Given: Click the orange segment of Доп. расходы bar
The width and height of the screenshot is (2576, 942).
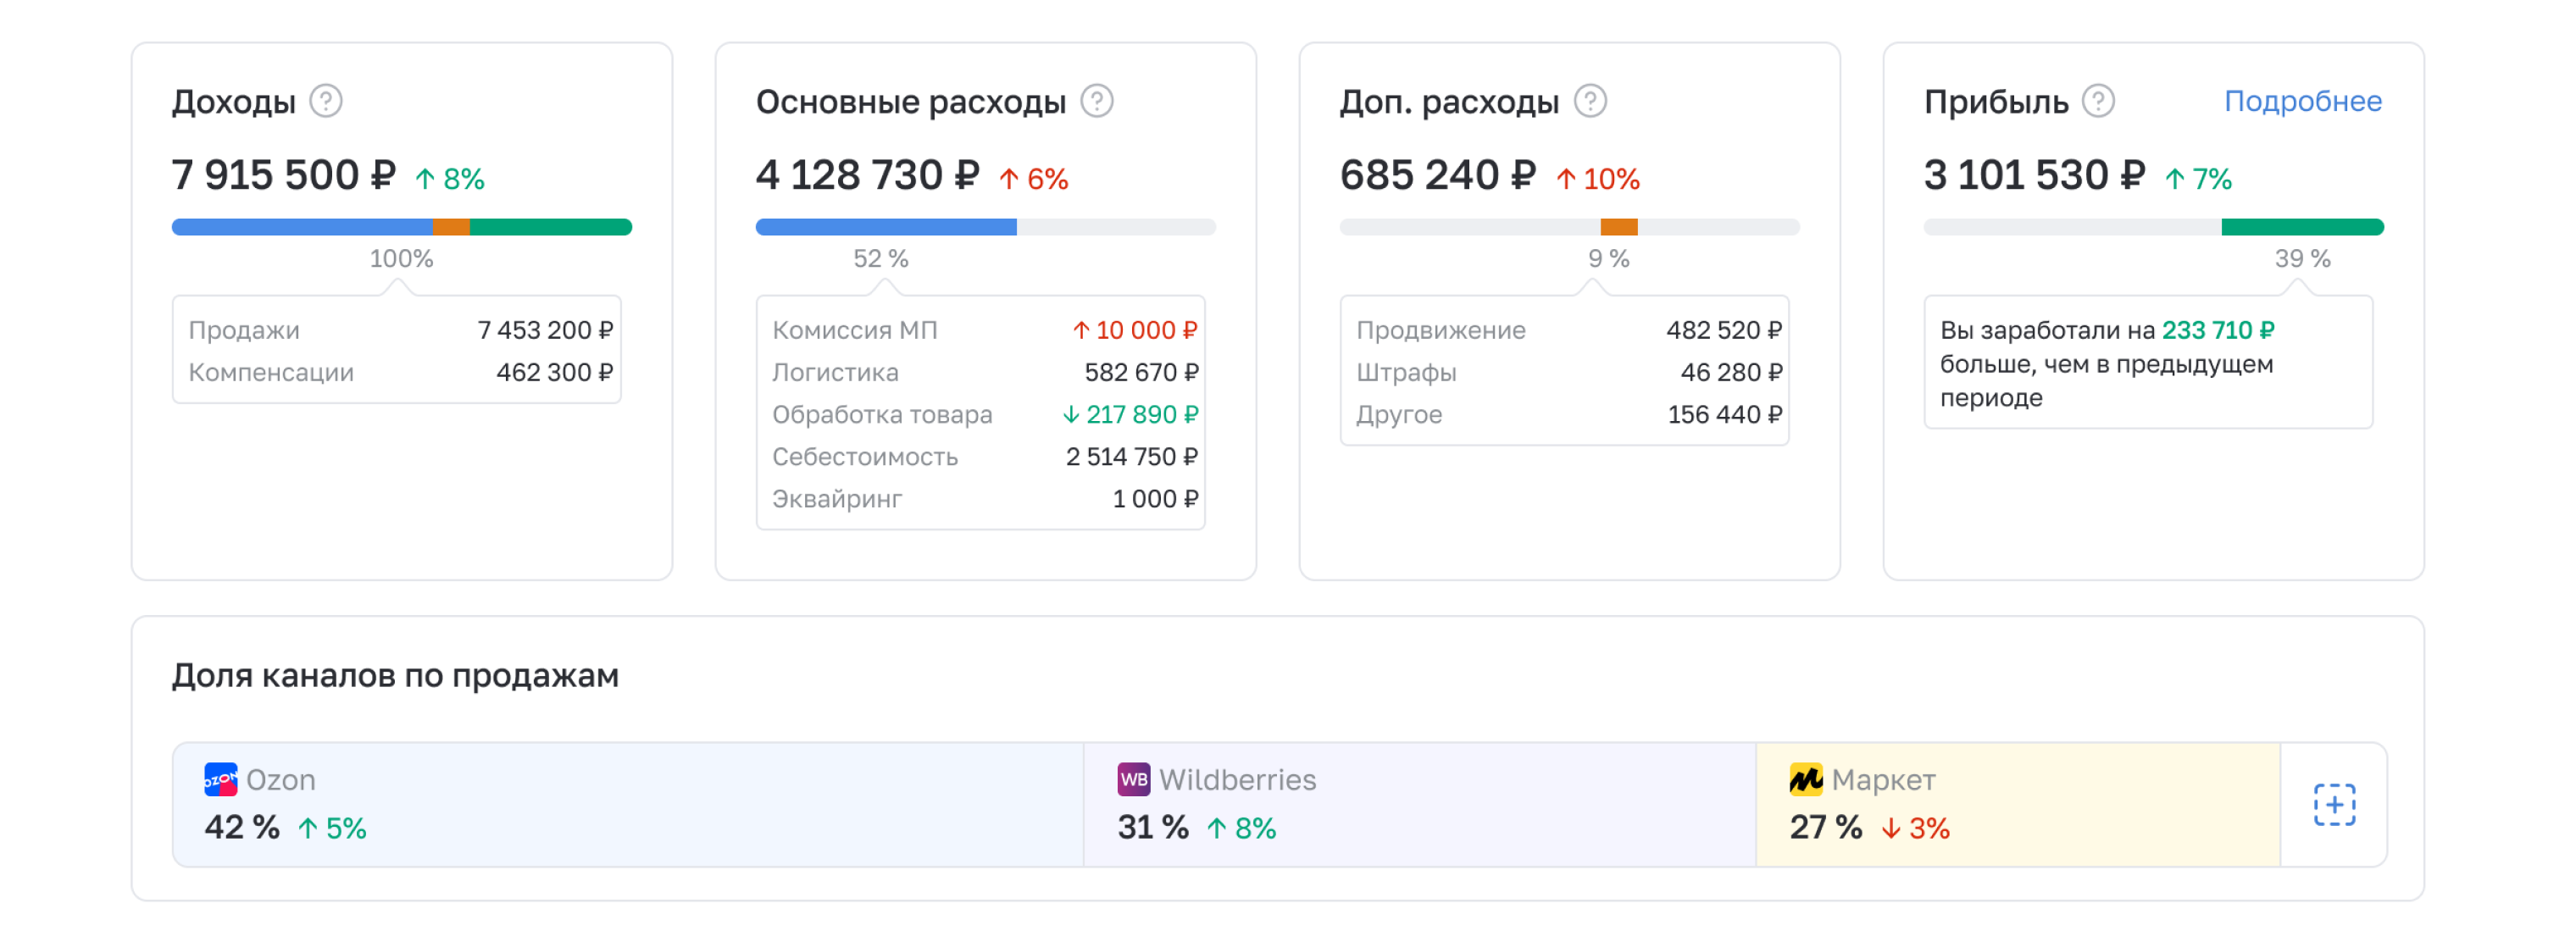Looking at the screenshot, I should click(x=1618, y=227).
